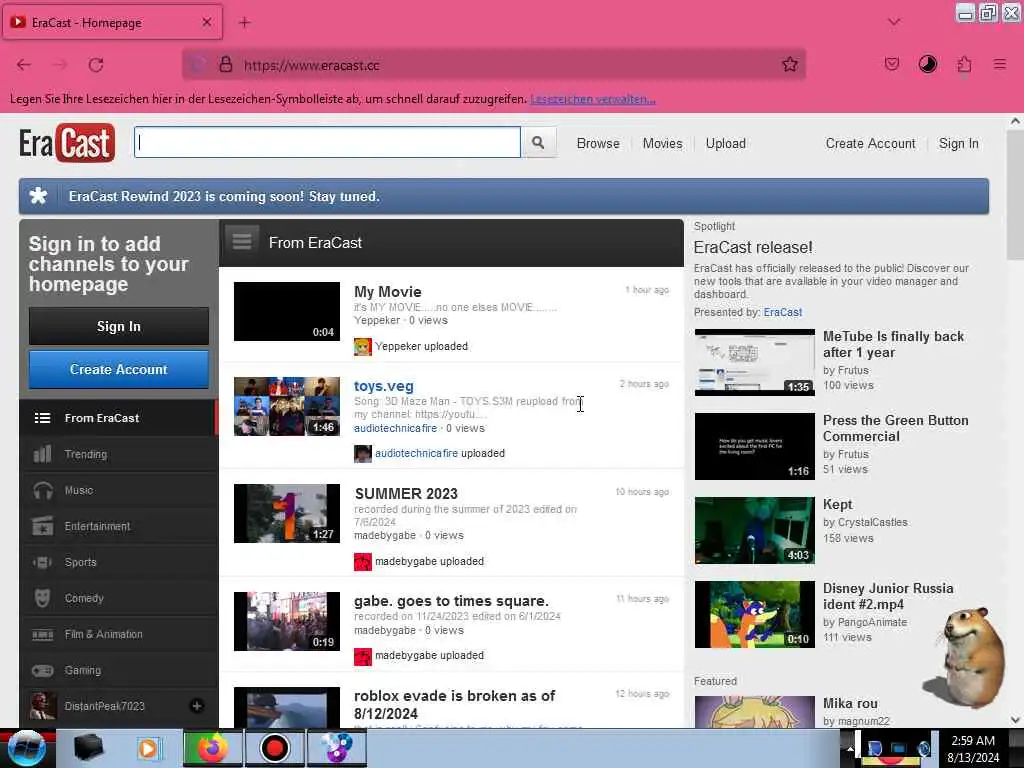Click the magnifier search button

point(538,142)
